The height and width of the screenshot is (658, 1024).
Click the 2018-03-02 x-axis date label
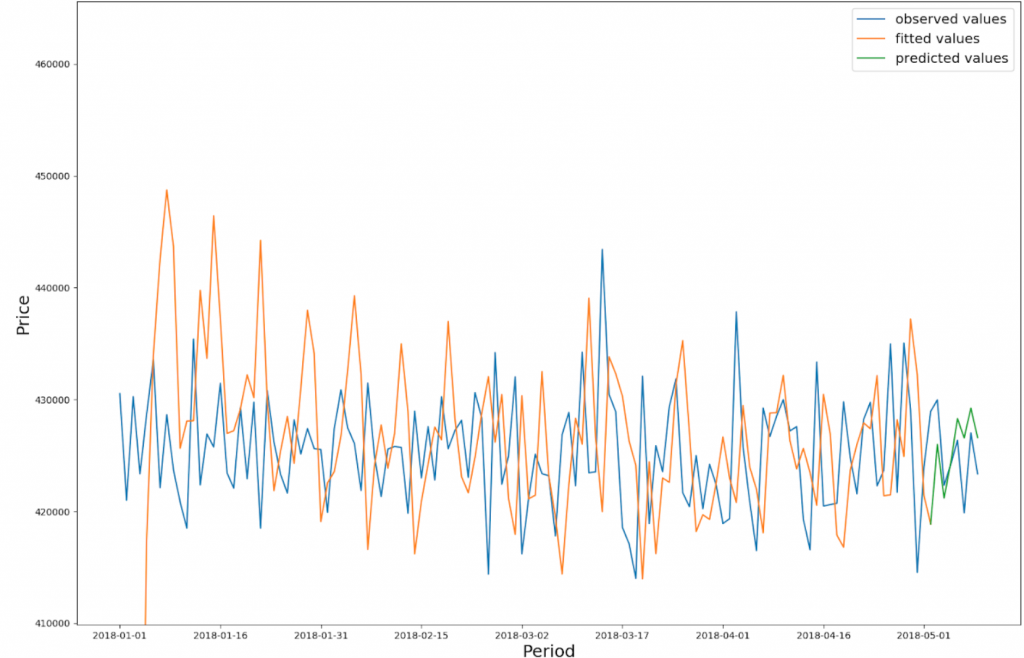(522, 634)
